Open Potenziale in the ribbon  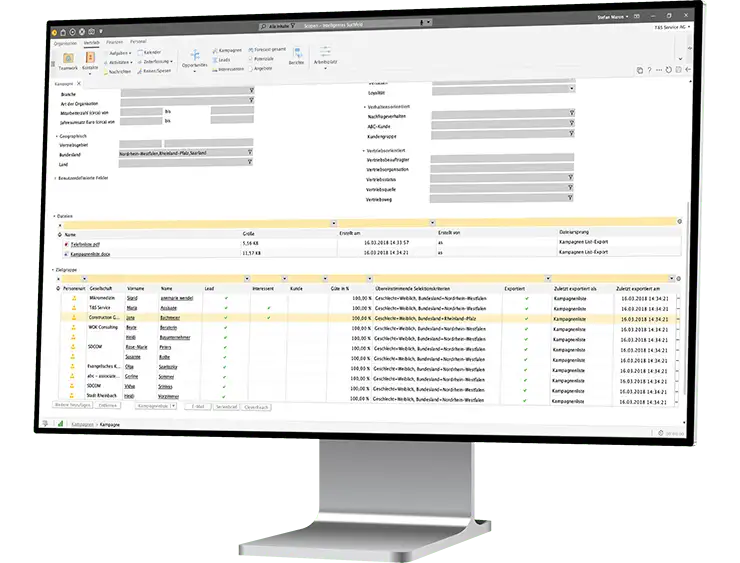point(261,59)
